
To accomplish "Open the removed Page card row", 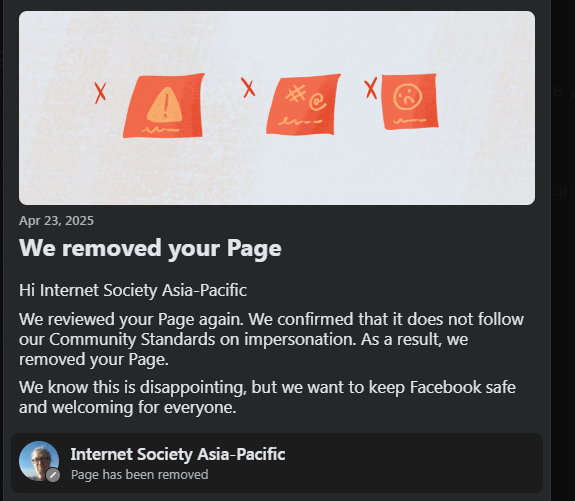I will [277, 462].
